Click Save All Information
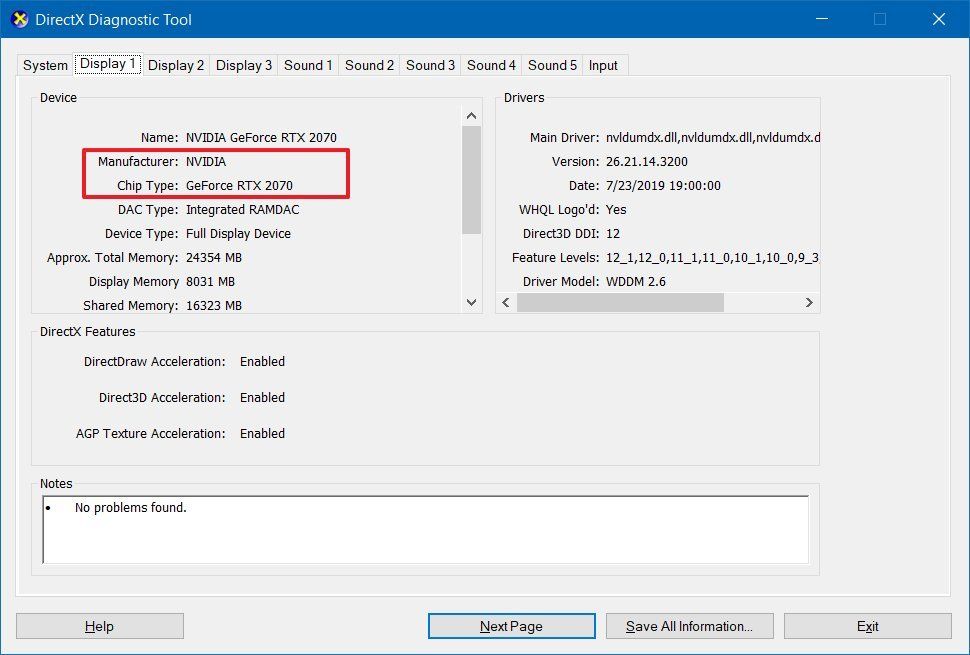 click(689, 625)
